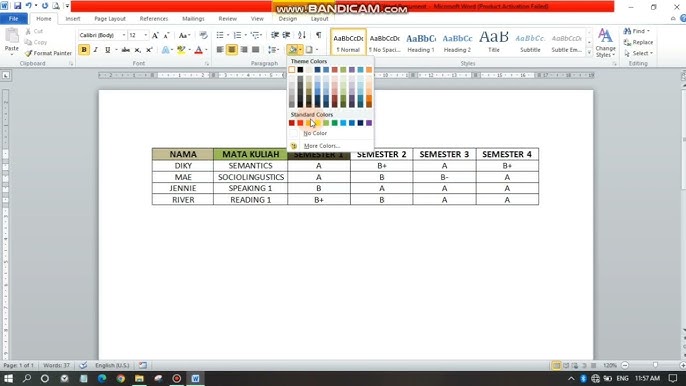The height and width of the screenshot is (386, 686).
Task: Apply the Title style
Action: 494,42
